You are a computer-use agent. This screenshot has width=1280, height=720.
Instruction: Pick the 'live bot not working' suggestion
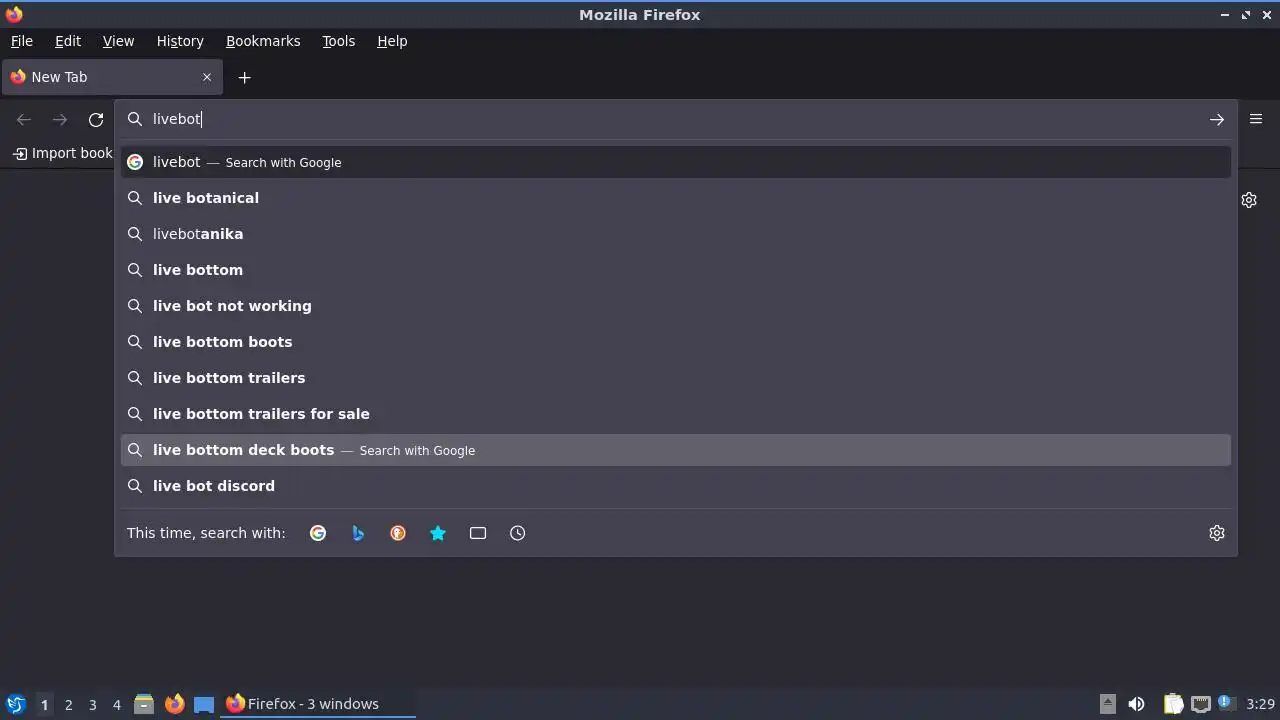[x=676, y=306]
